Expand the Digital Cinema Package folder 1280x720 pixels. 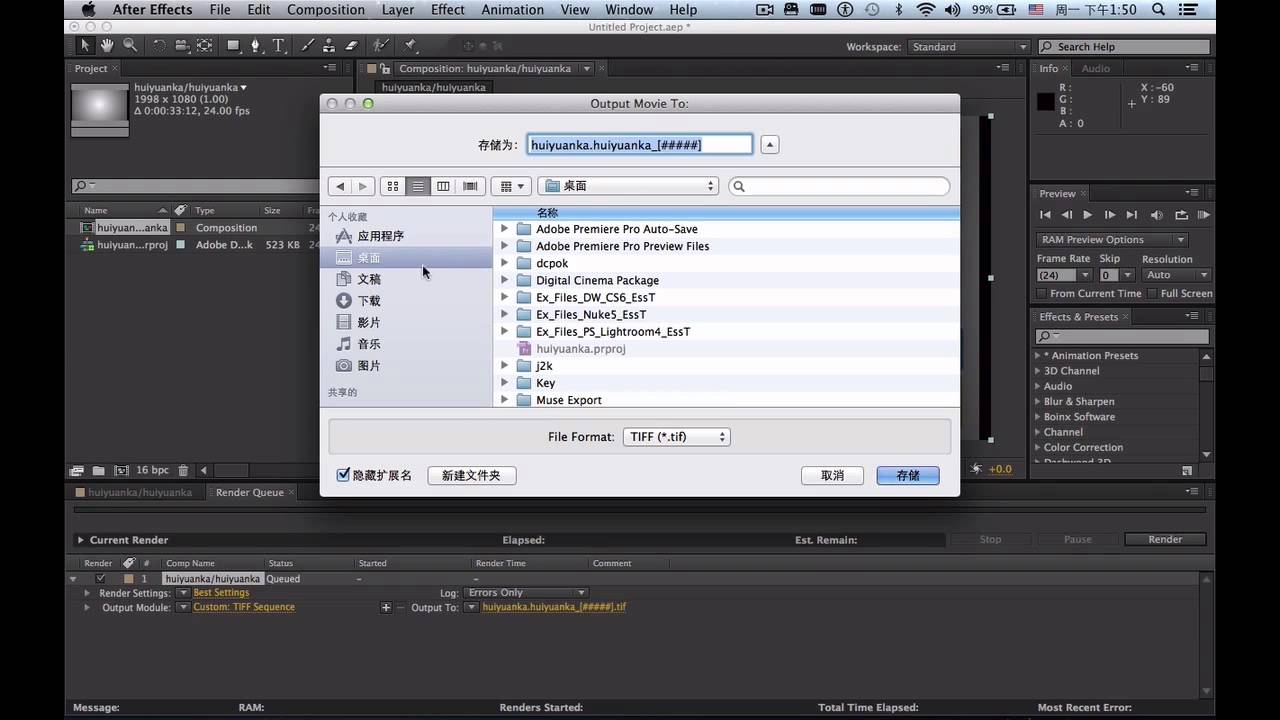pyautogui.click(x=504, y=280)
